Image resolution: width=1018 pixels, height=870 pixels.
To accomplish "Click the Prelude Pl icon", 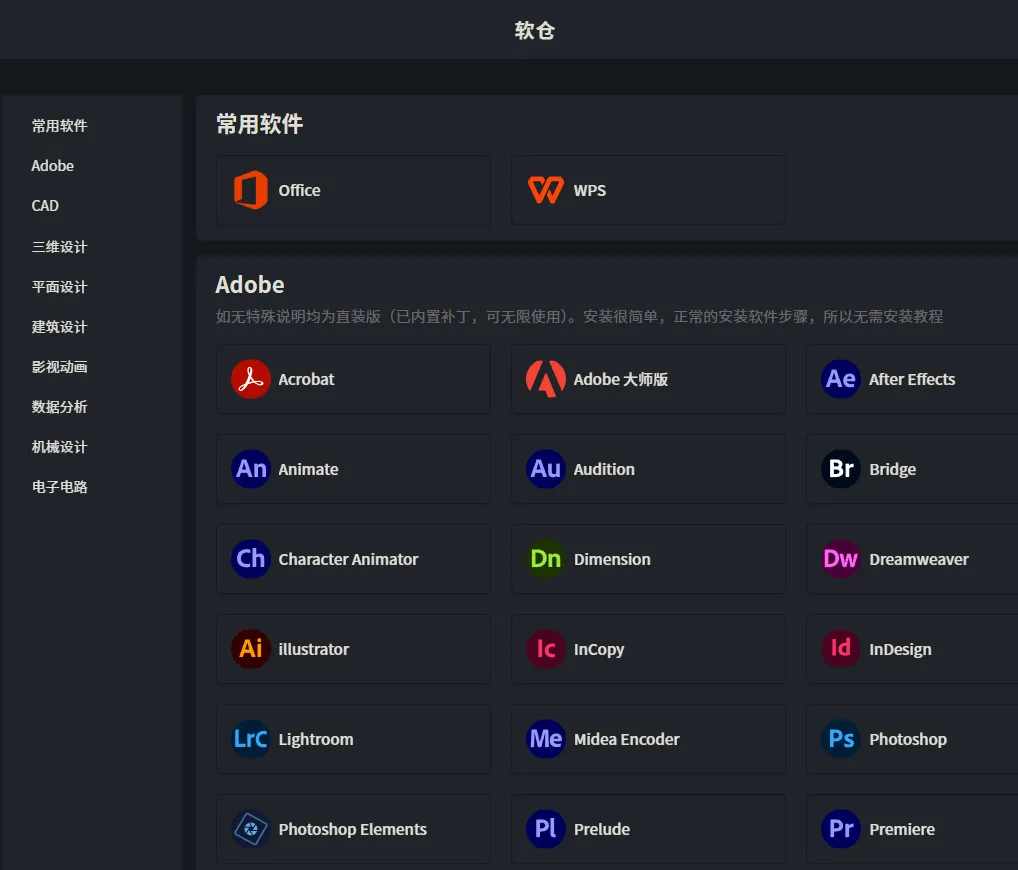I will (545, 829).
